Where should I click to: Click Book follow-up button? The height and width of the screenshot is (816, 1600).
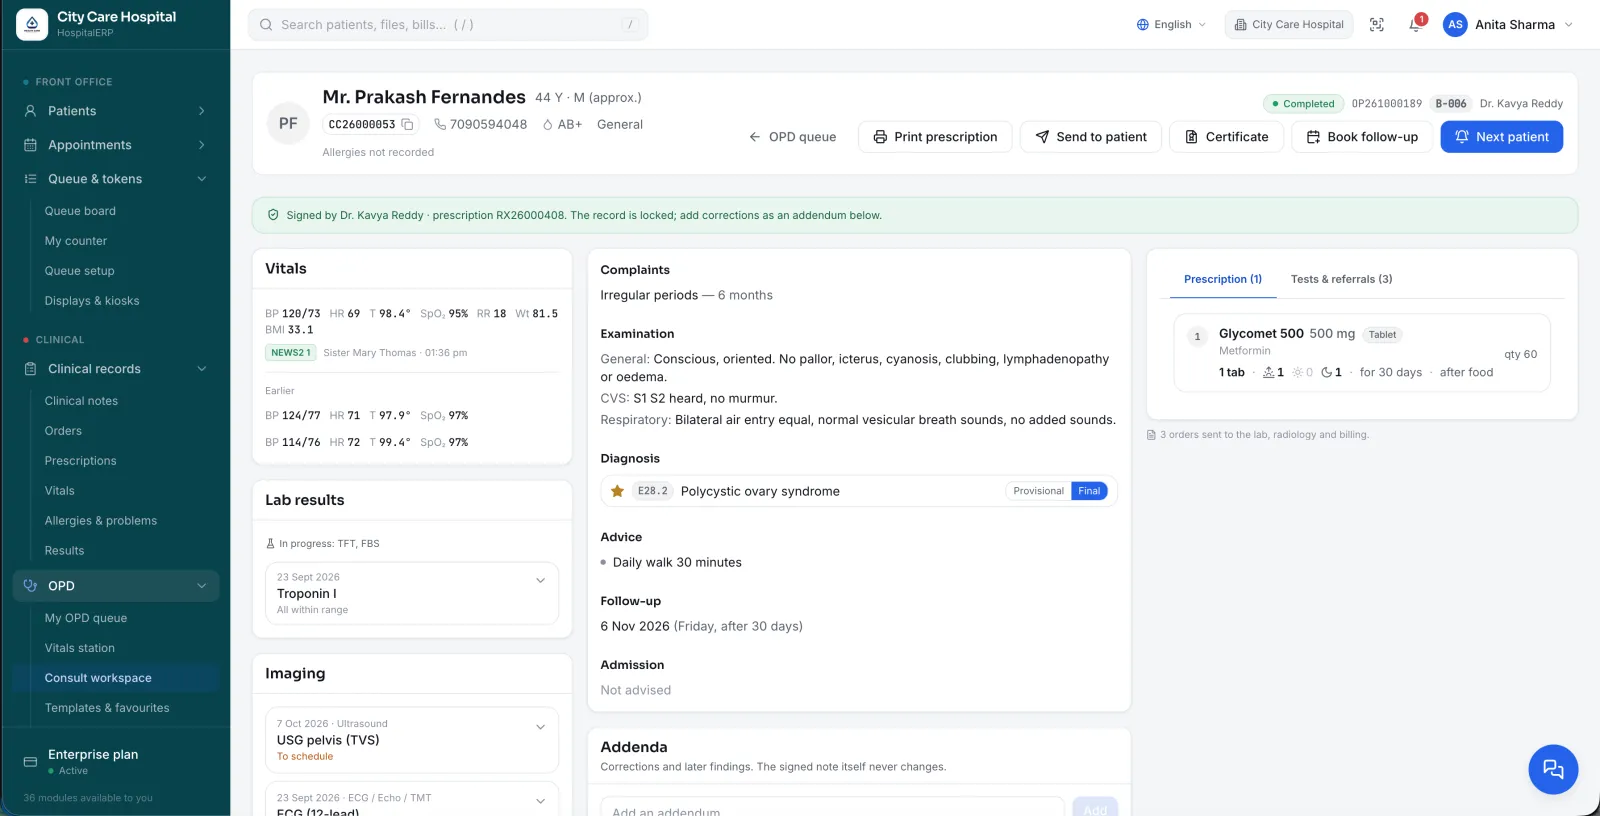[1362, 137]
